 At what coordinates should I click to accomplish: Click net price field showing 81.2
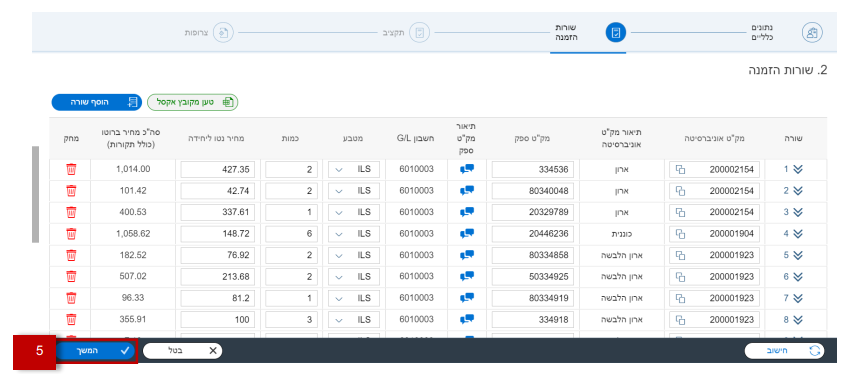pos(217,298)
